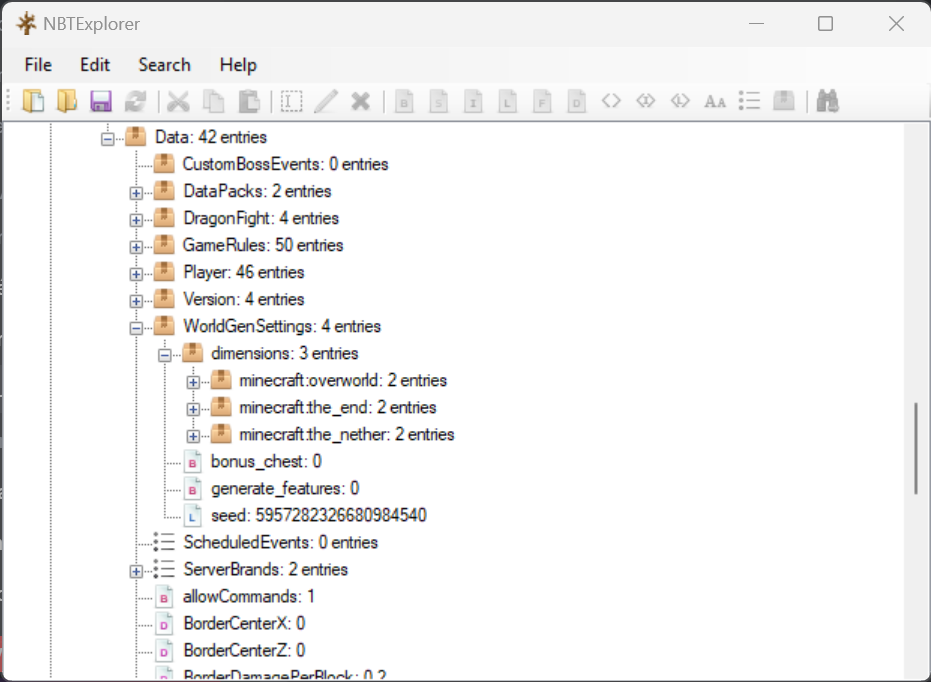
Task: Click the Refresh toolbar icon
Action: (x=134, y=101)
